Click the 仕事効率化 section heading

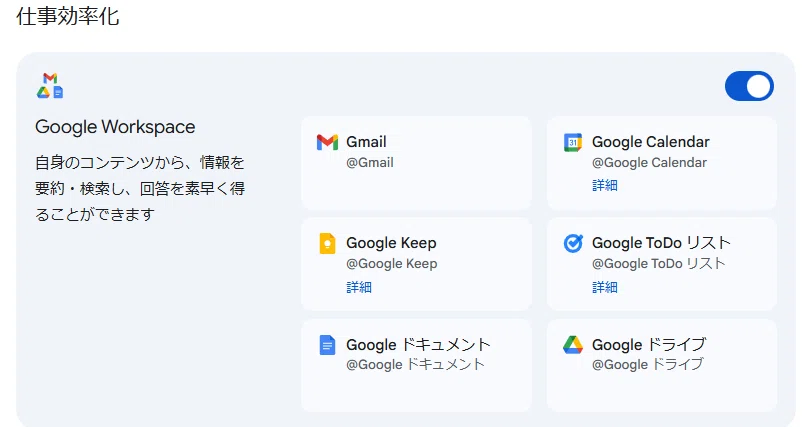68,16
